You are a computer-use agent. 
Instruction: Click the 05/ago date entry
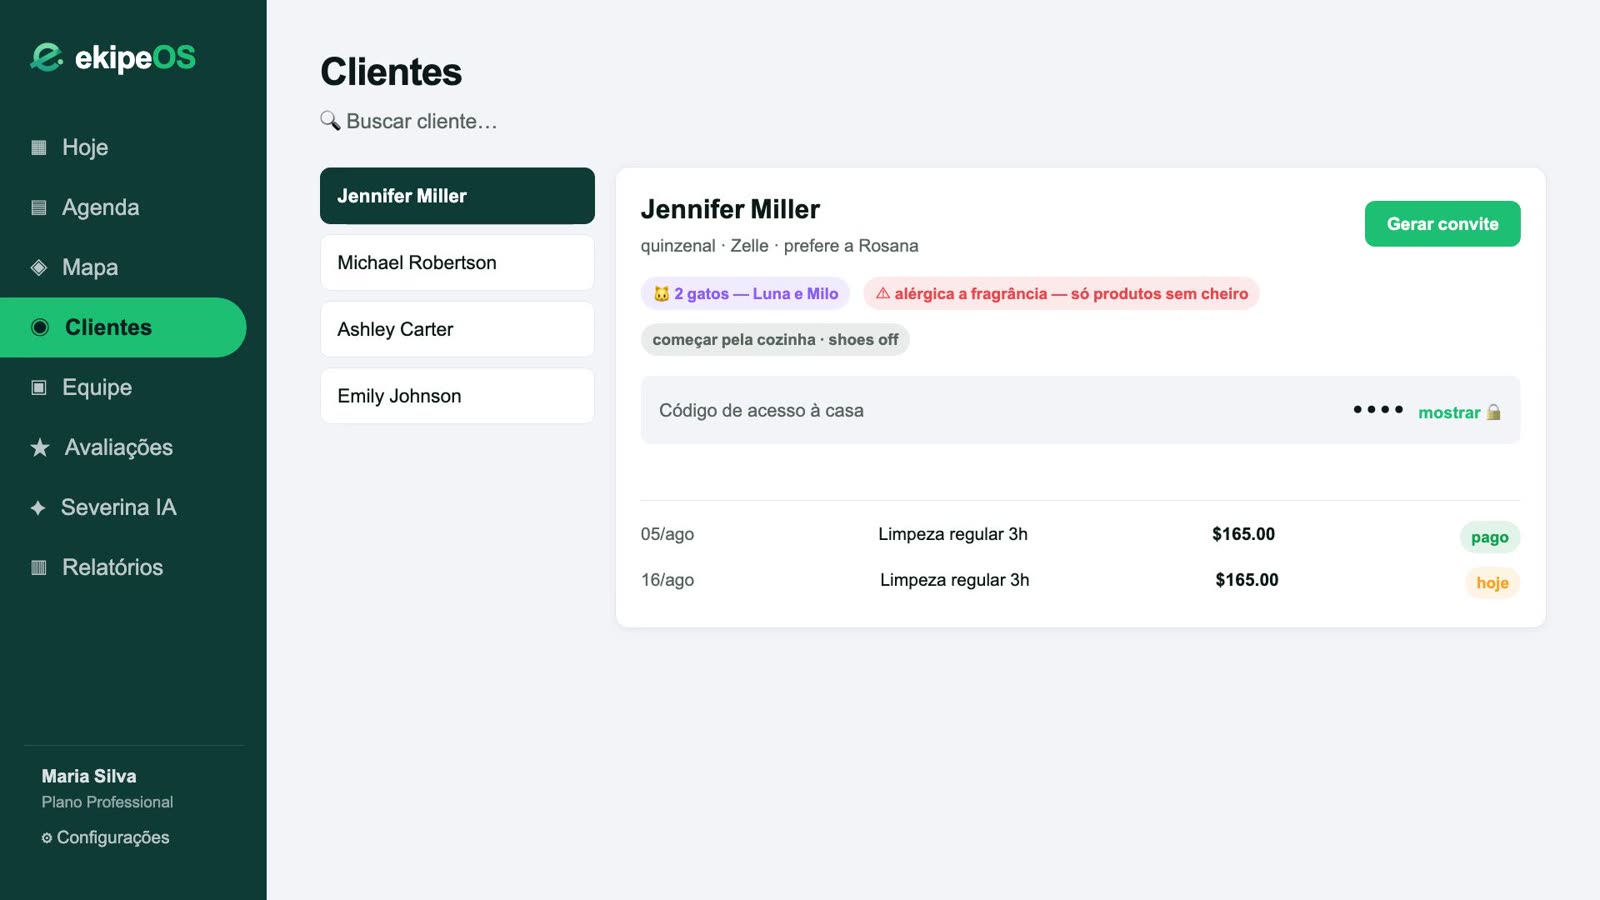(x=667, y=534)
